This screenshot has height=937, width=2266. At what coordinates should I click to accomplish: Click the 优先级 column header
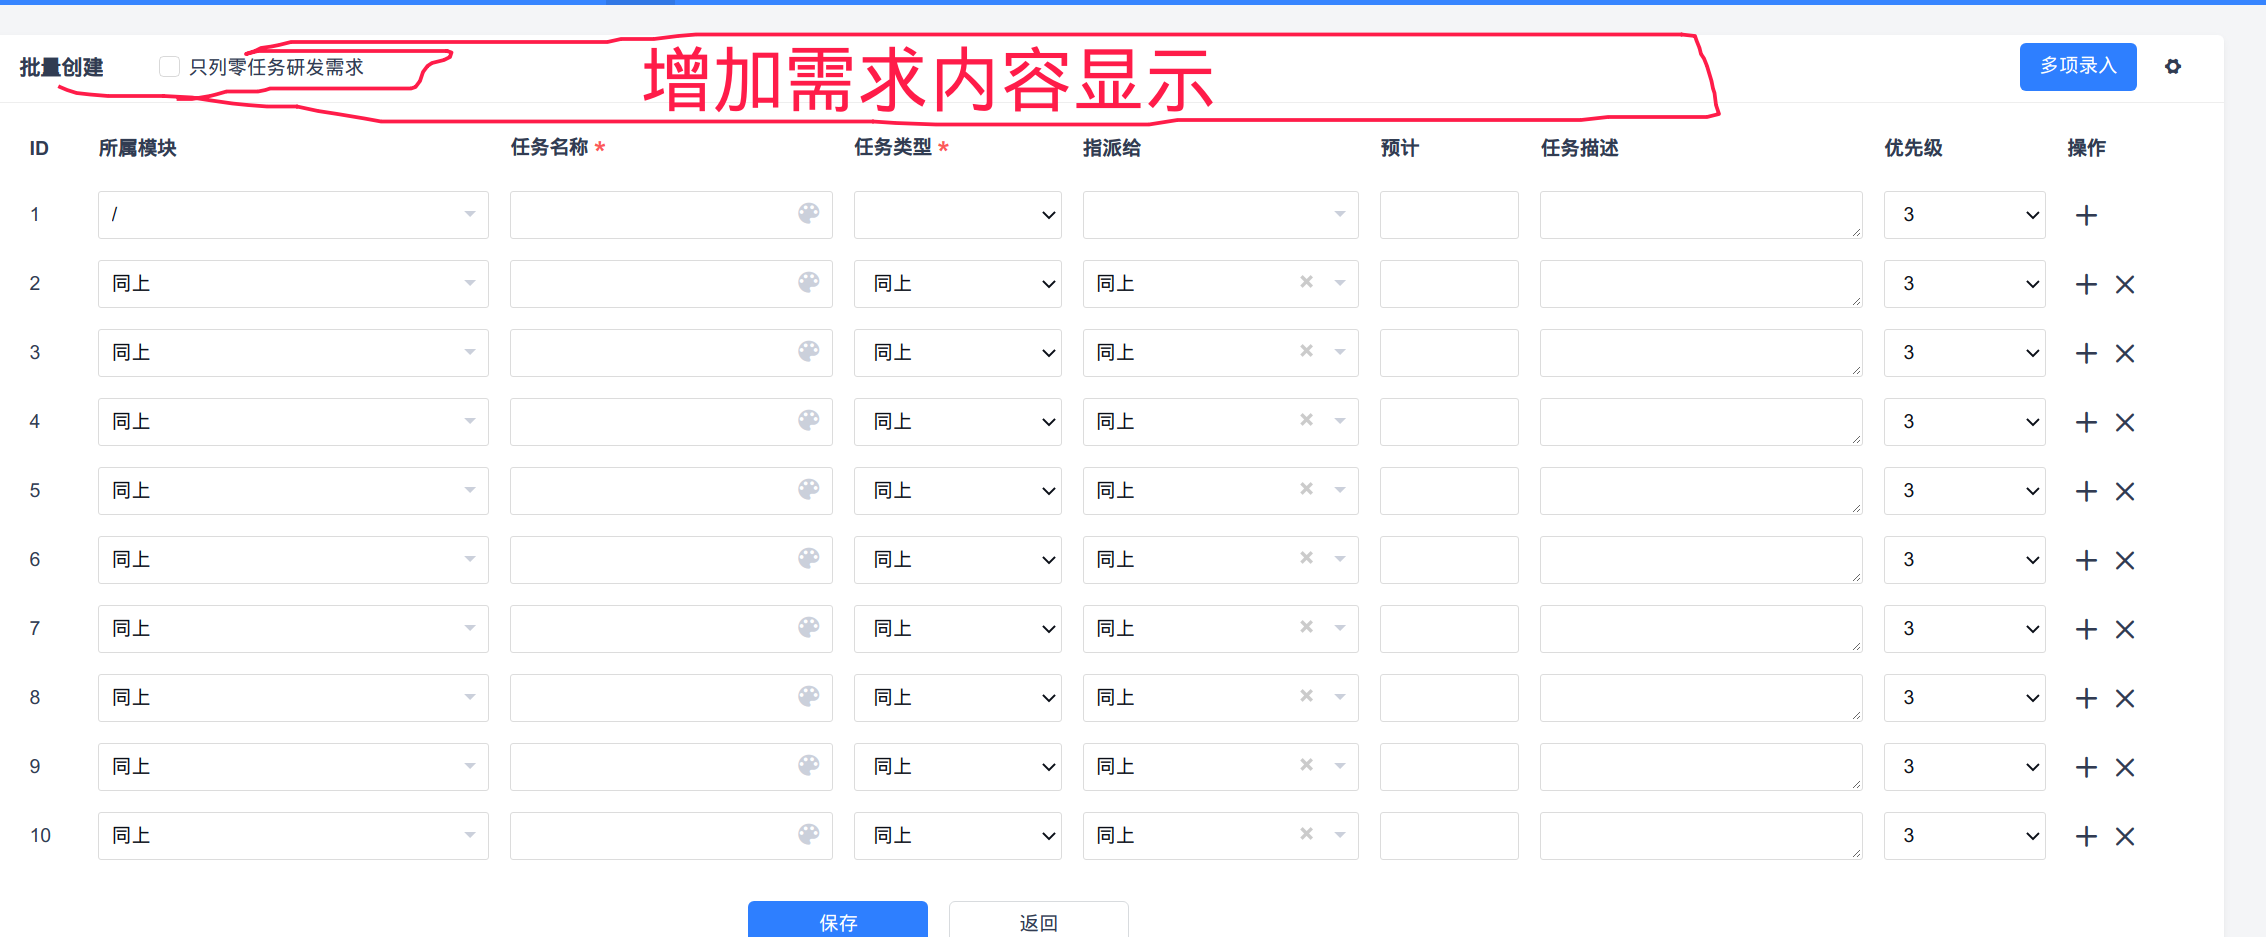(x=1913, y=148)
